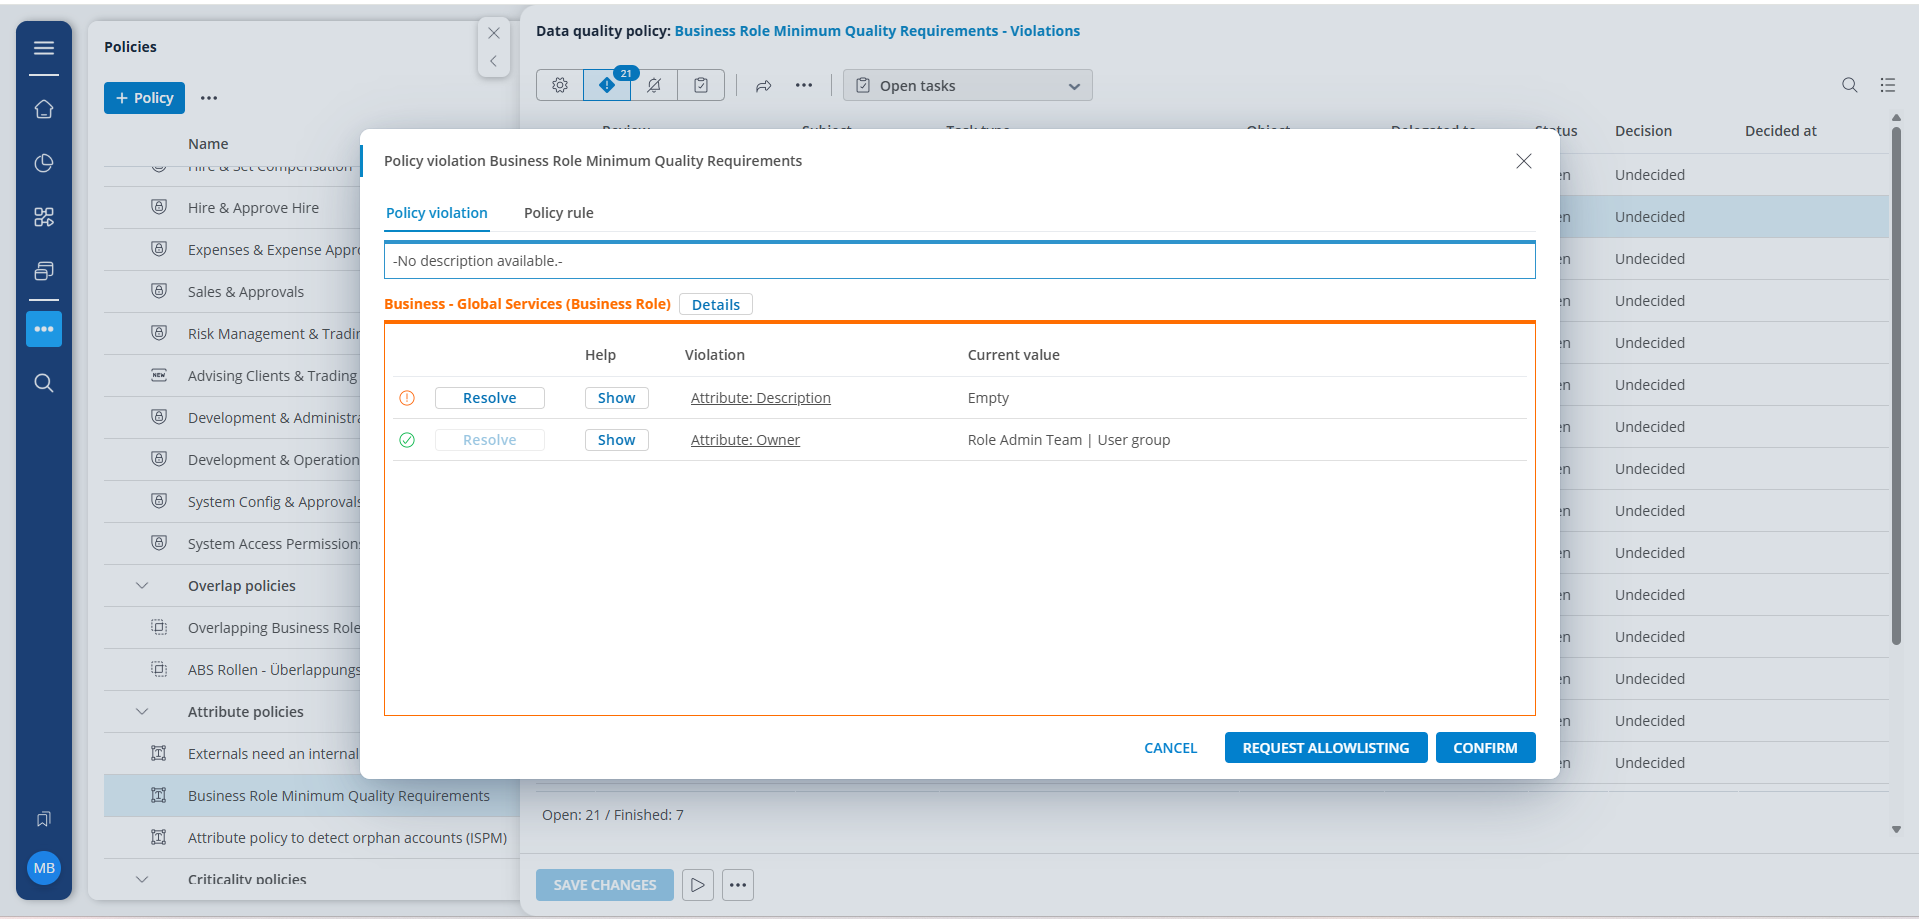Open the Open tasks dropdown
The height and width of the screenshot is (919, 1919).
coord(967,86)
